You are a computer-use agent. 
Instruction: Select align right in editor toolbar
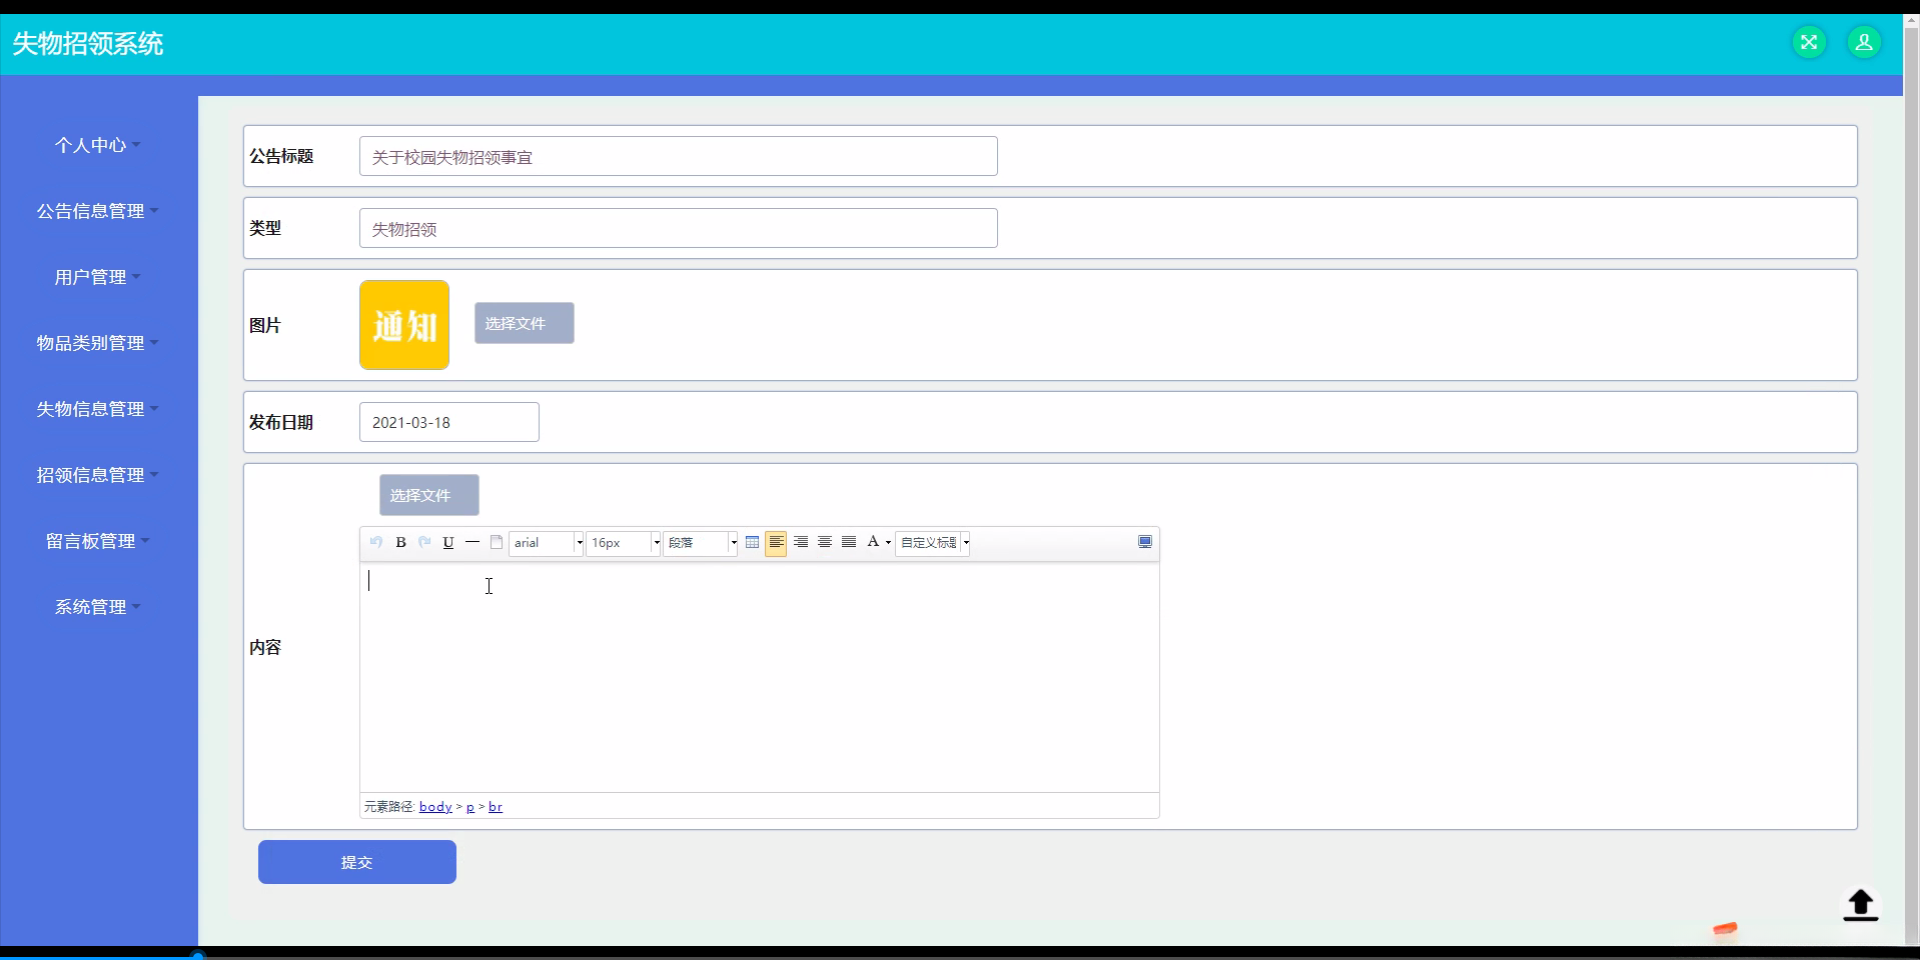click(800, 542)
